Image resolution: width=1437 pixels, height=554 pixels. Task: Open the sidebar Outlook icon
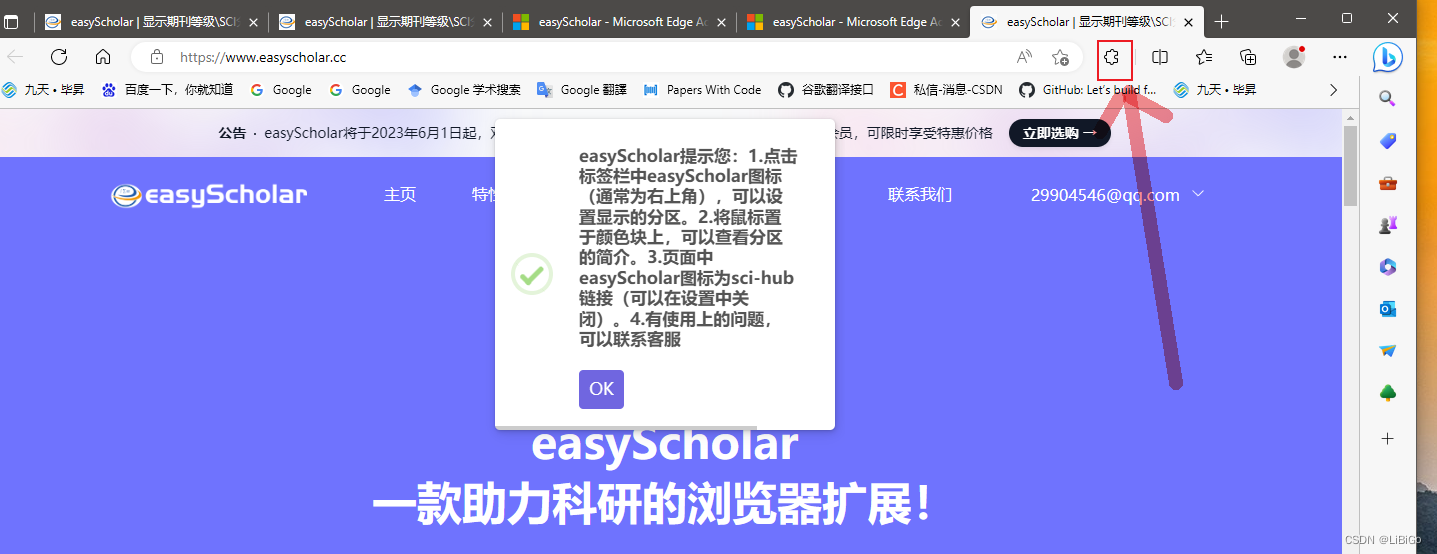[1387, 309]
